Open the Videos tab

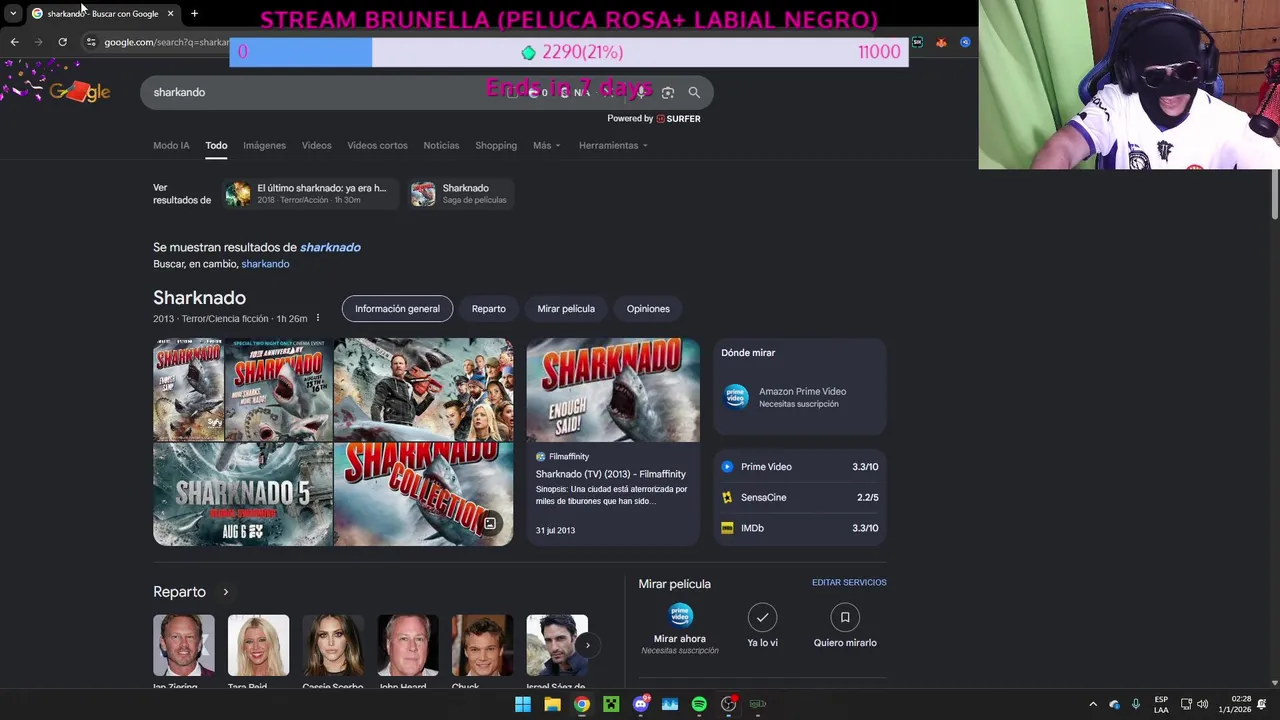[x=316, y=145]
